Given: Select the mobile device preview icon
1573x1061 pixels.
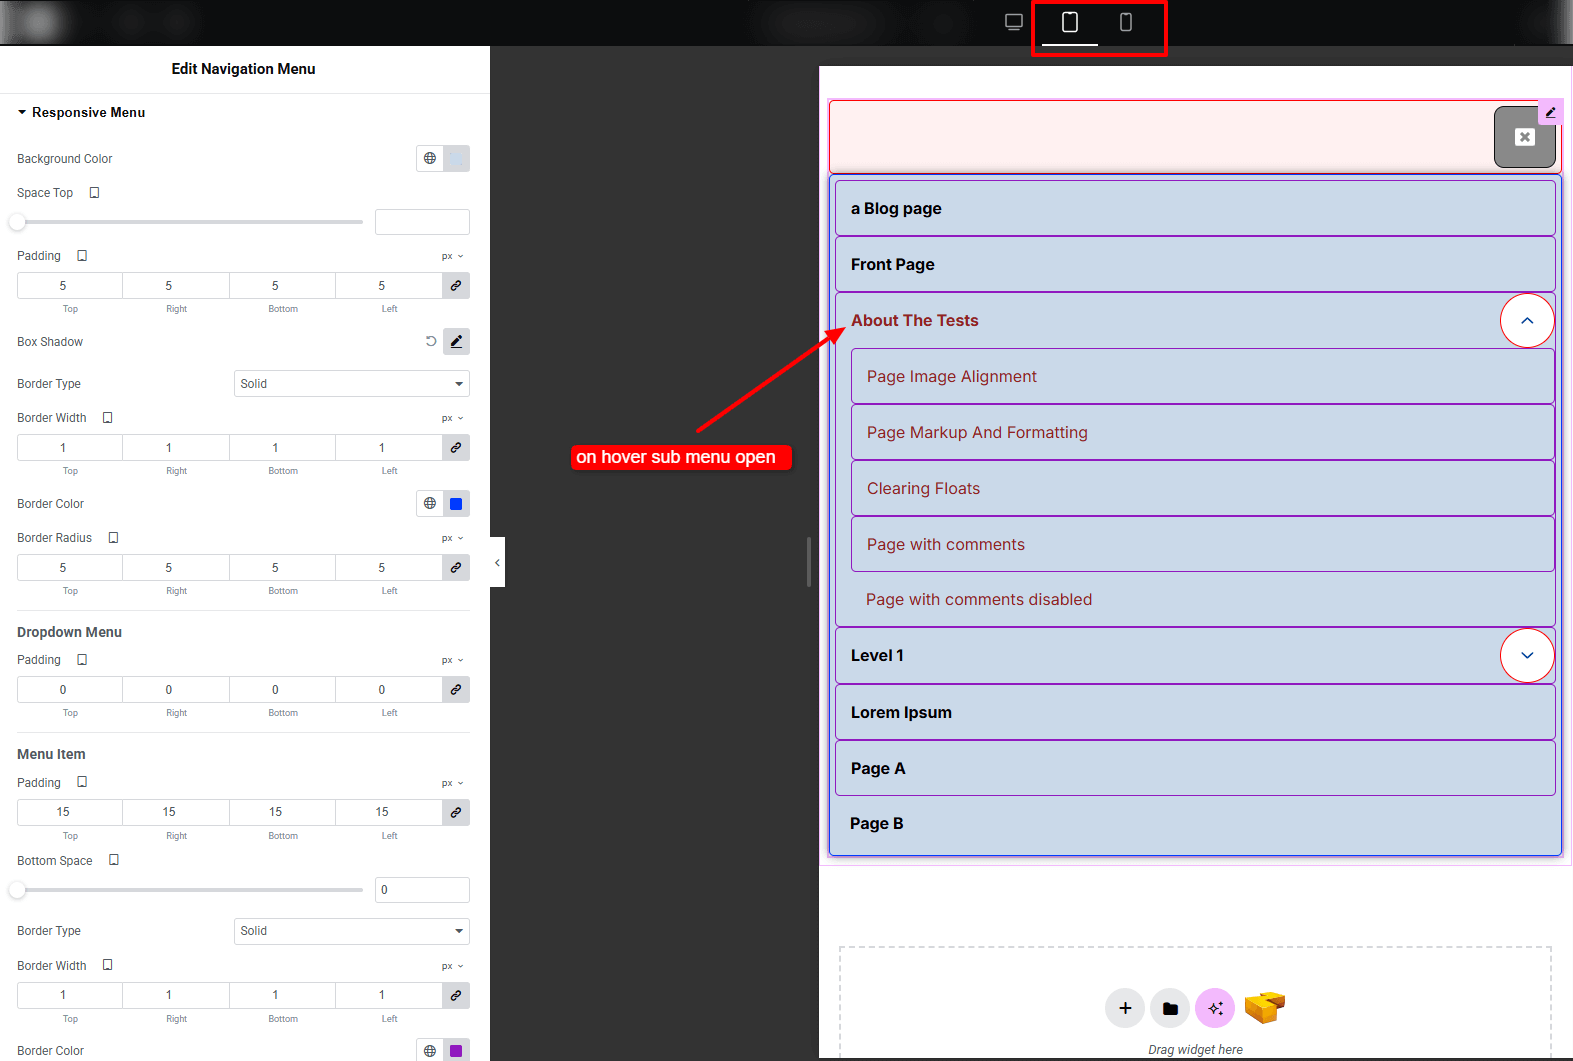Looking at the screenshot, I should click(1125, 22).
